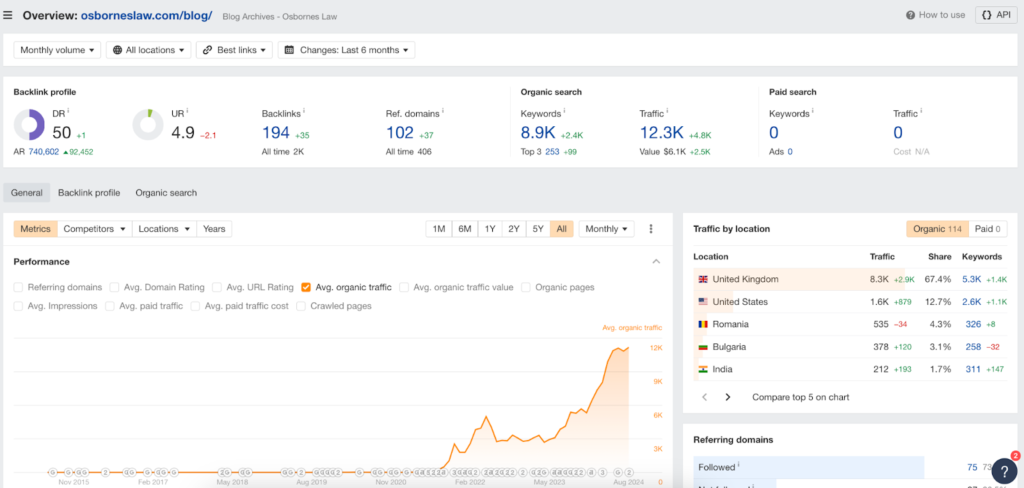Enable the Referring domains checkbox
1024x488 pixels.
pos(20,287)
